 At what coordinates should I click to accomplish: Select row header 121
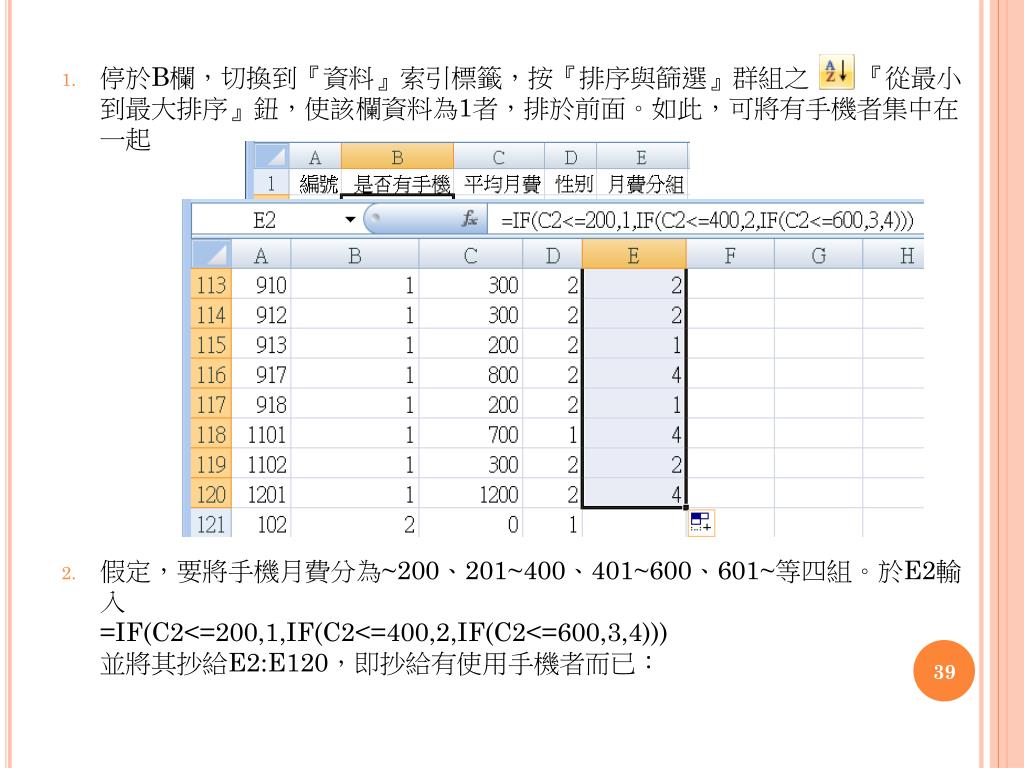[x=211, y=524]
